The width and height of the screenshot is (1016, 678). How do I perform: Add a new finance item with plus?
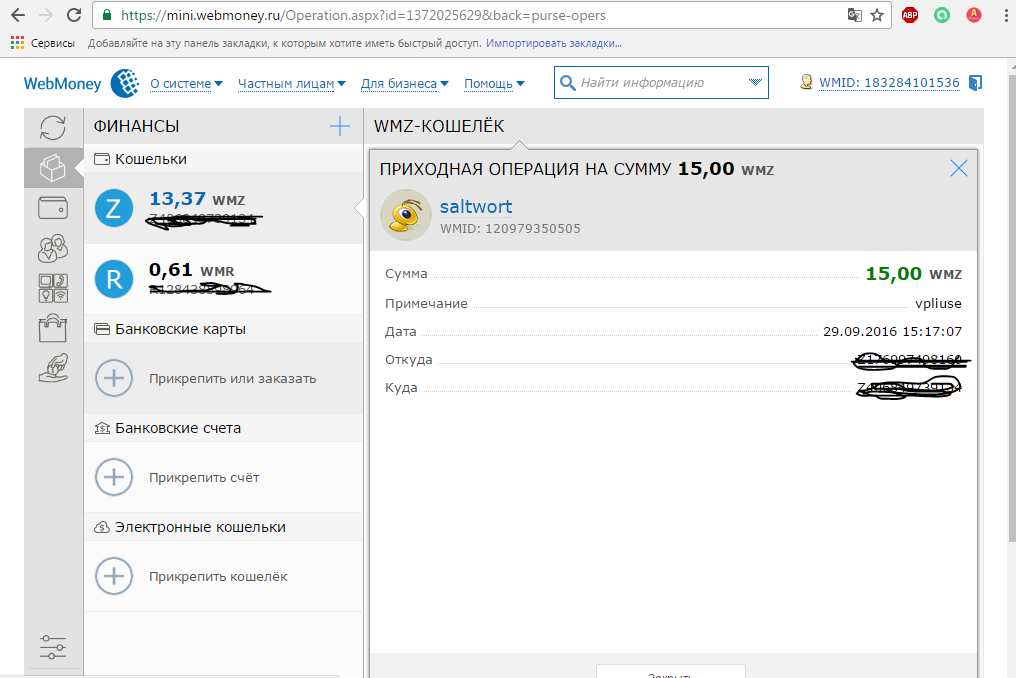340,126
